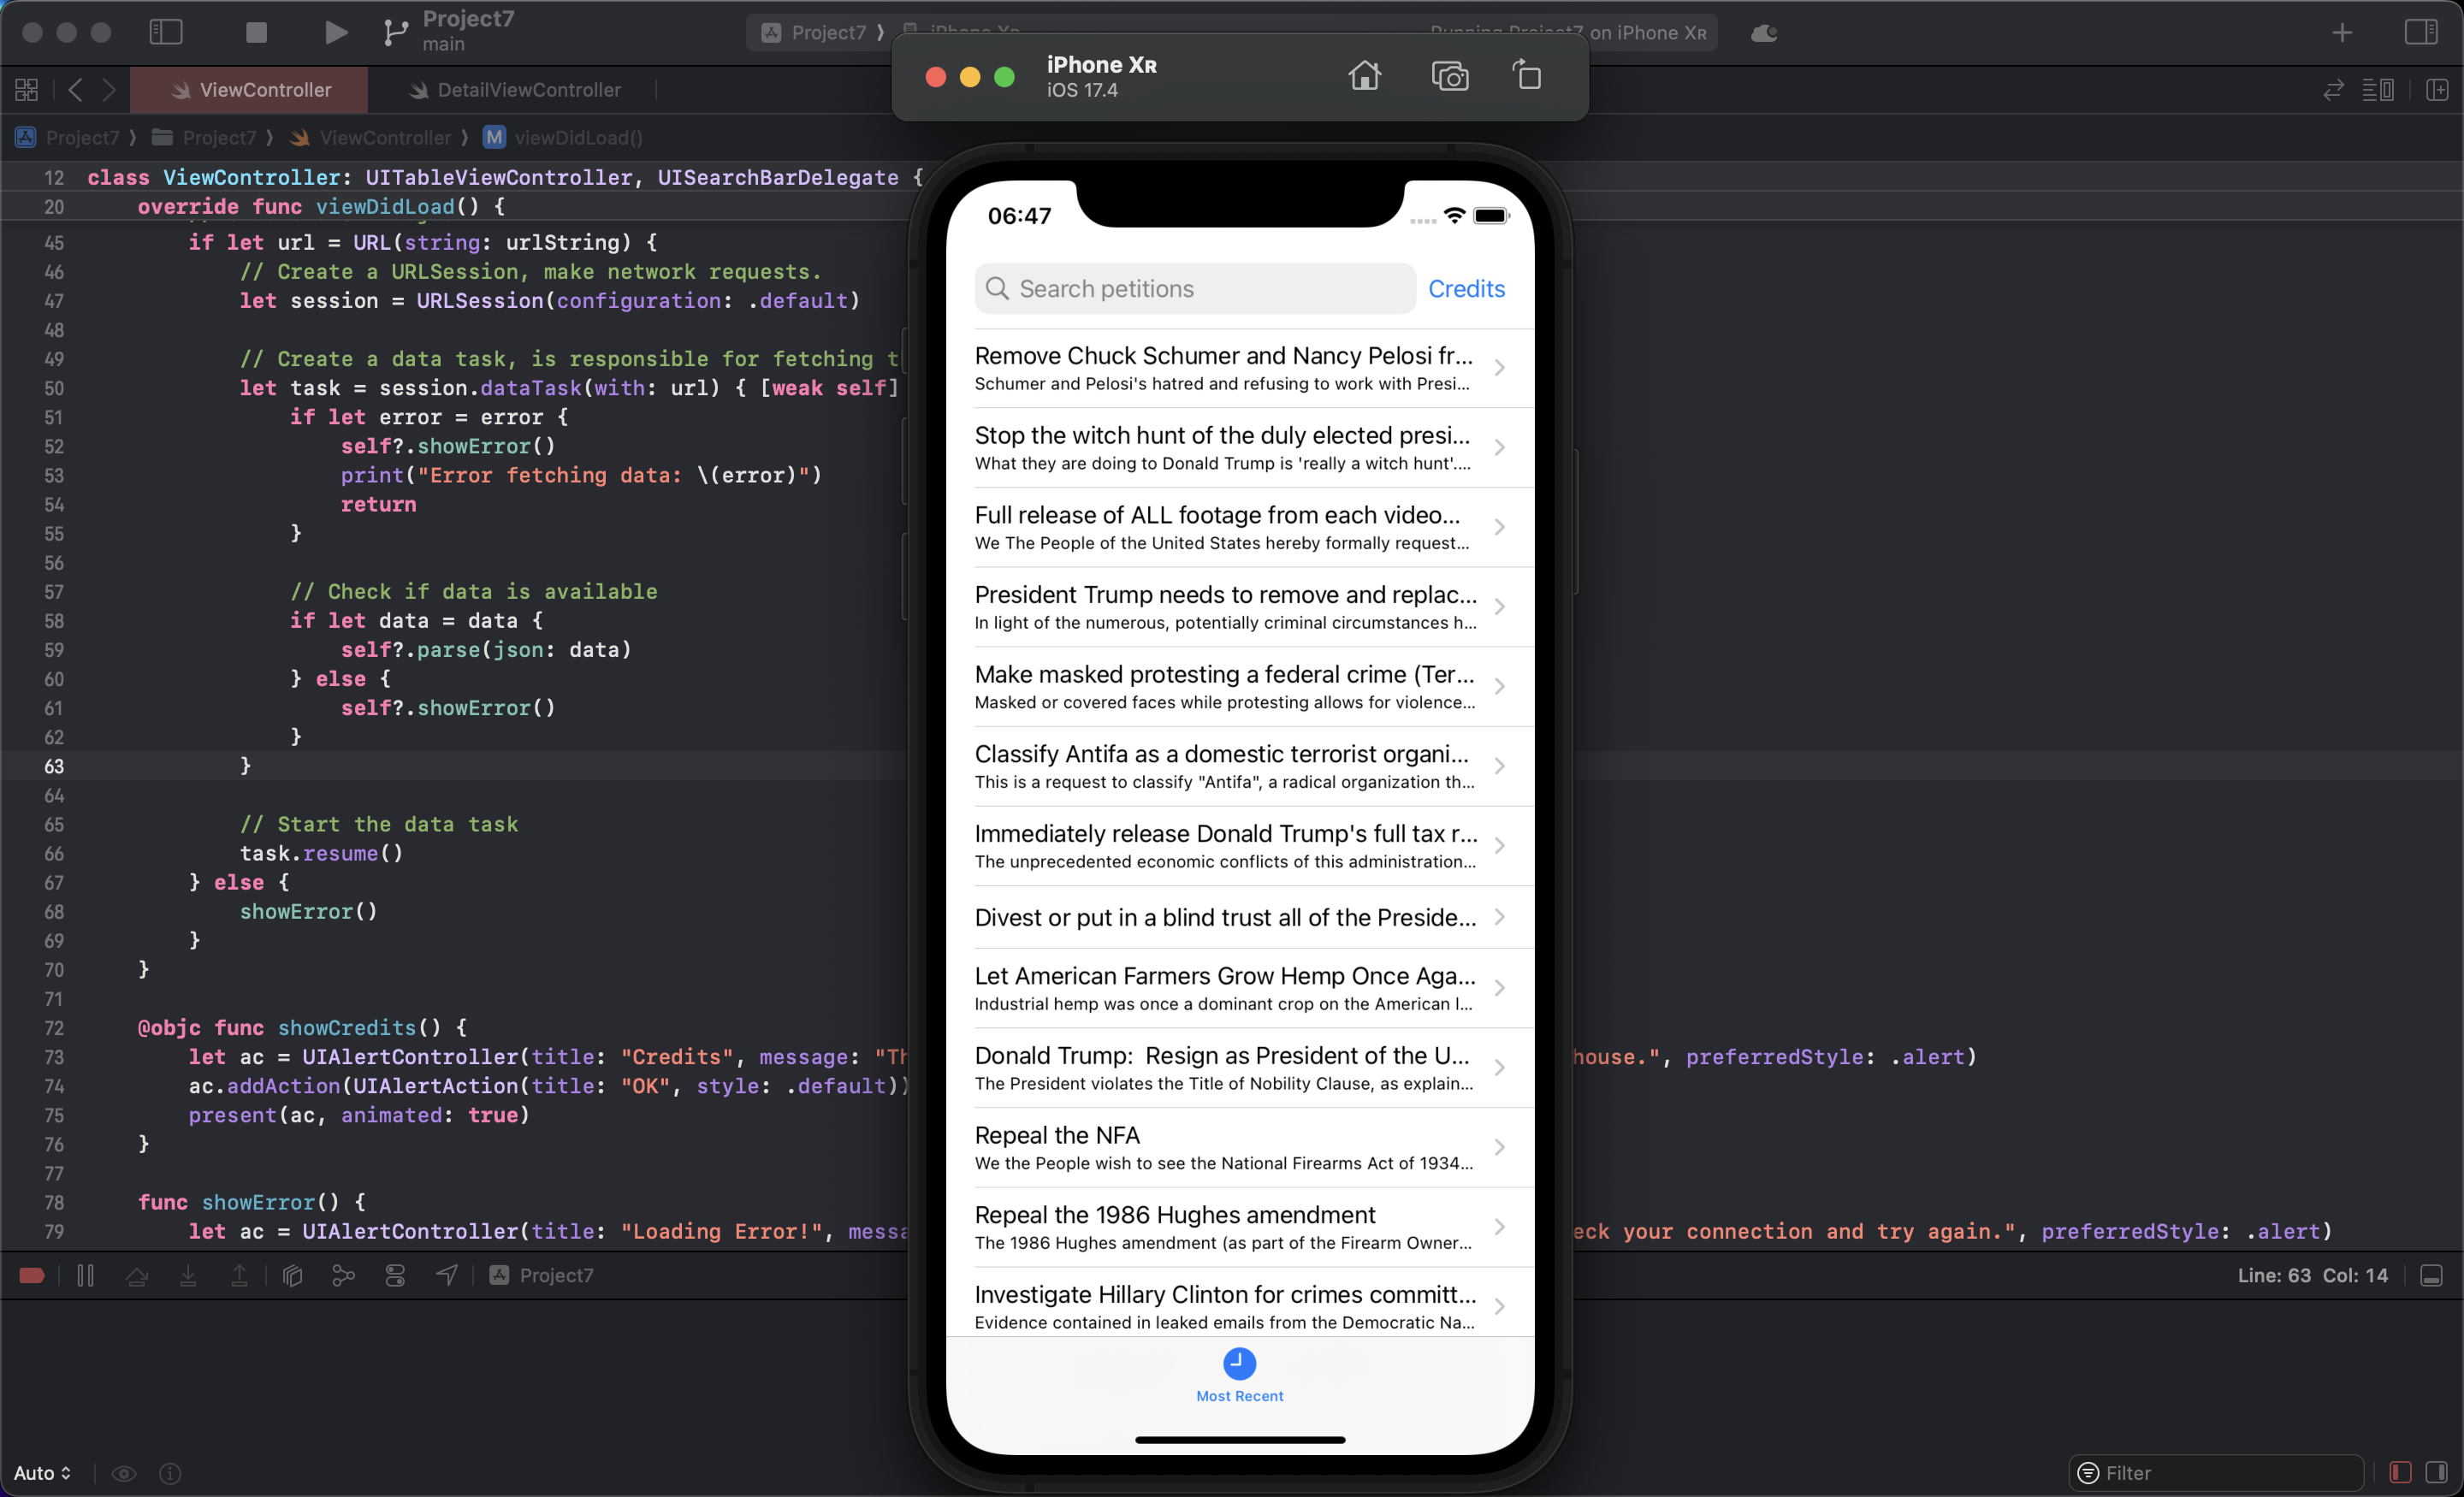Take a simulator screenshot with the camera icon
The image size is (2464, 1497).
pos(1449,77)
